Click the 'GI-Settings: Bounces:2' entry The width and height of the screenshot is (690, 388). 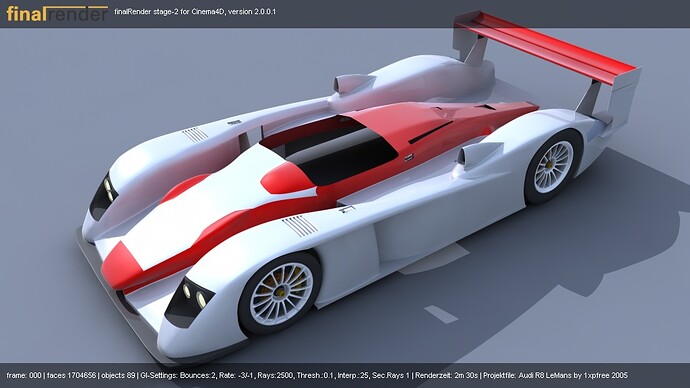(178, 375)
